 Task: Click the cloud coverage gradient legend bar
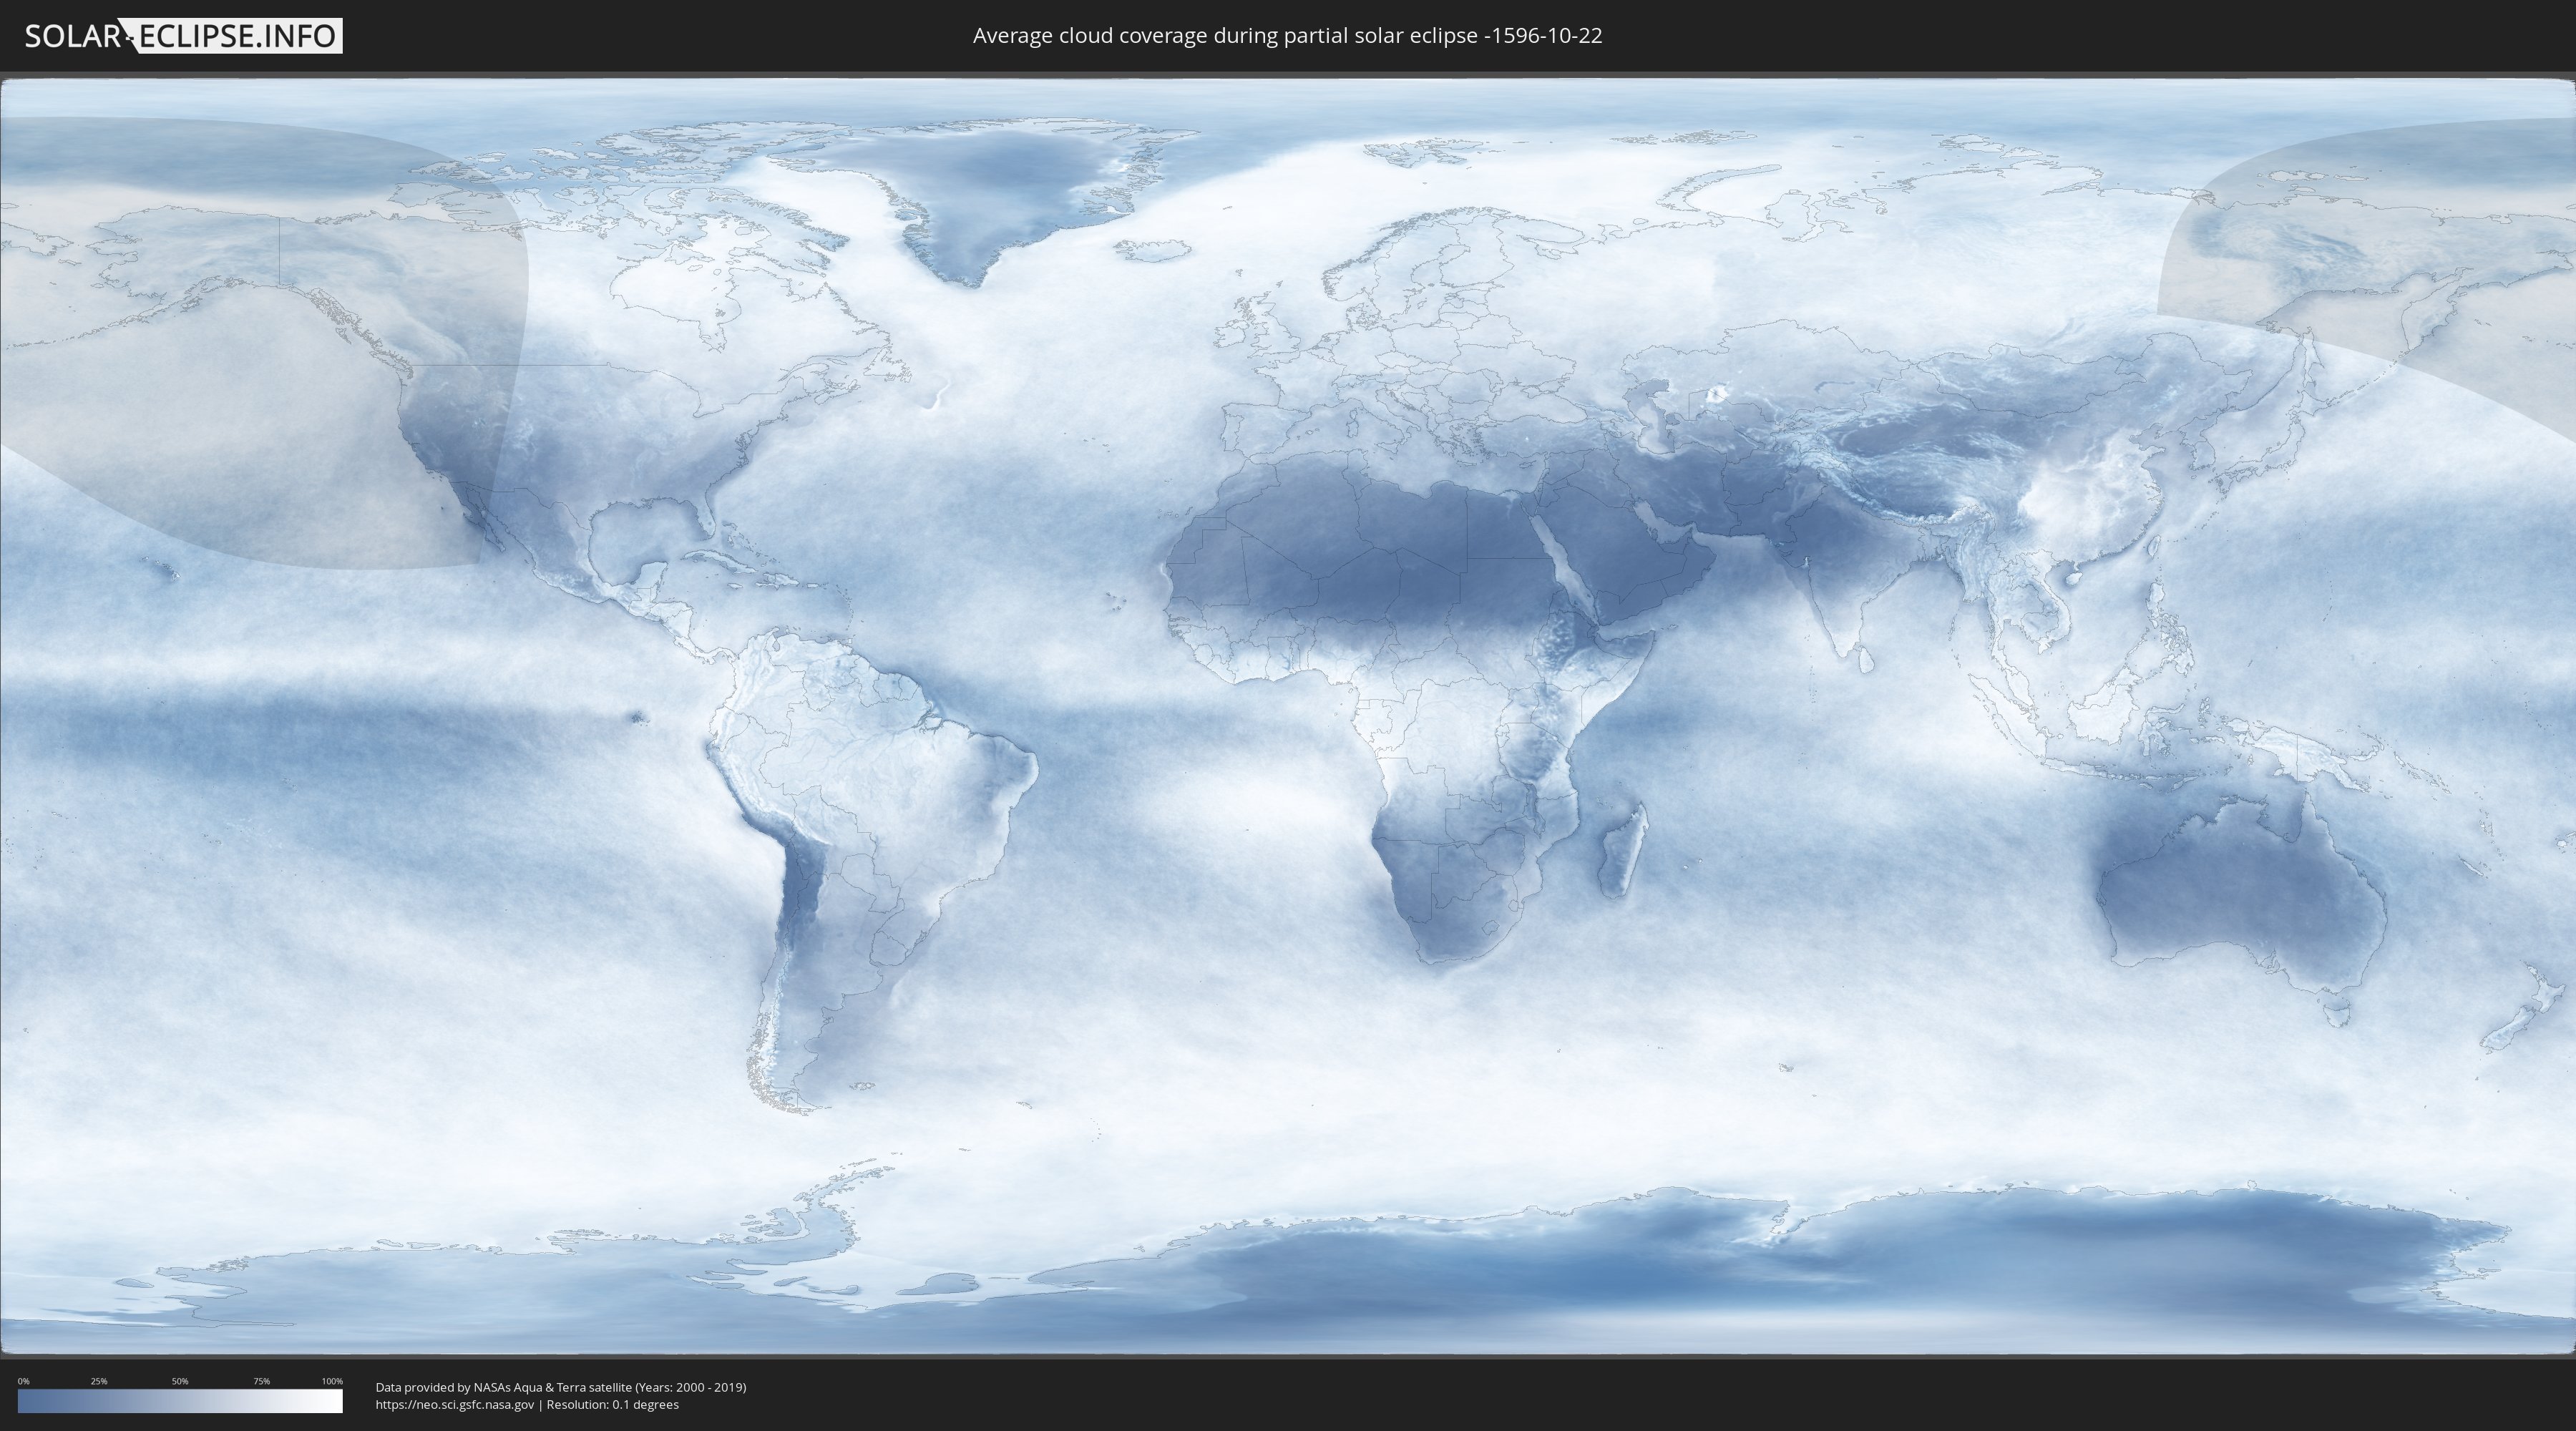[x=180, y=1400]
